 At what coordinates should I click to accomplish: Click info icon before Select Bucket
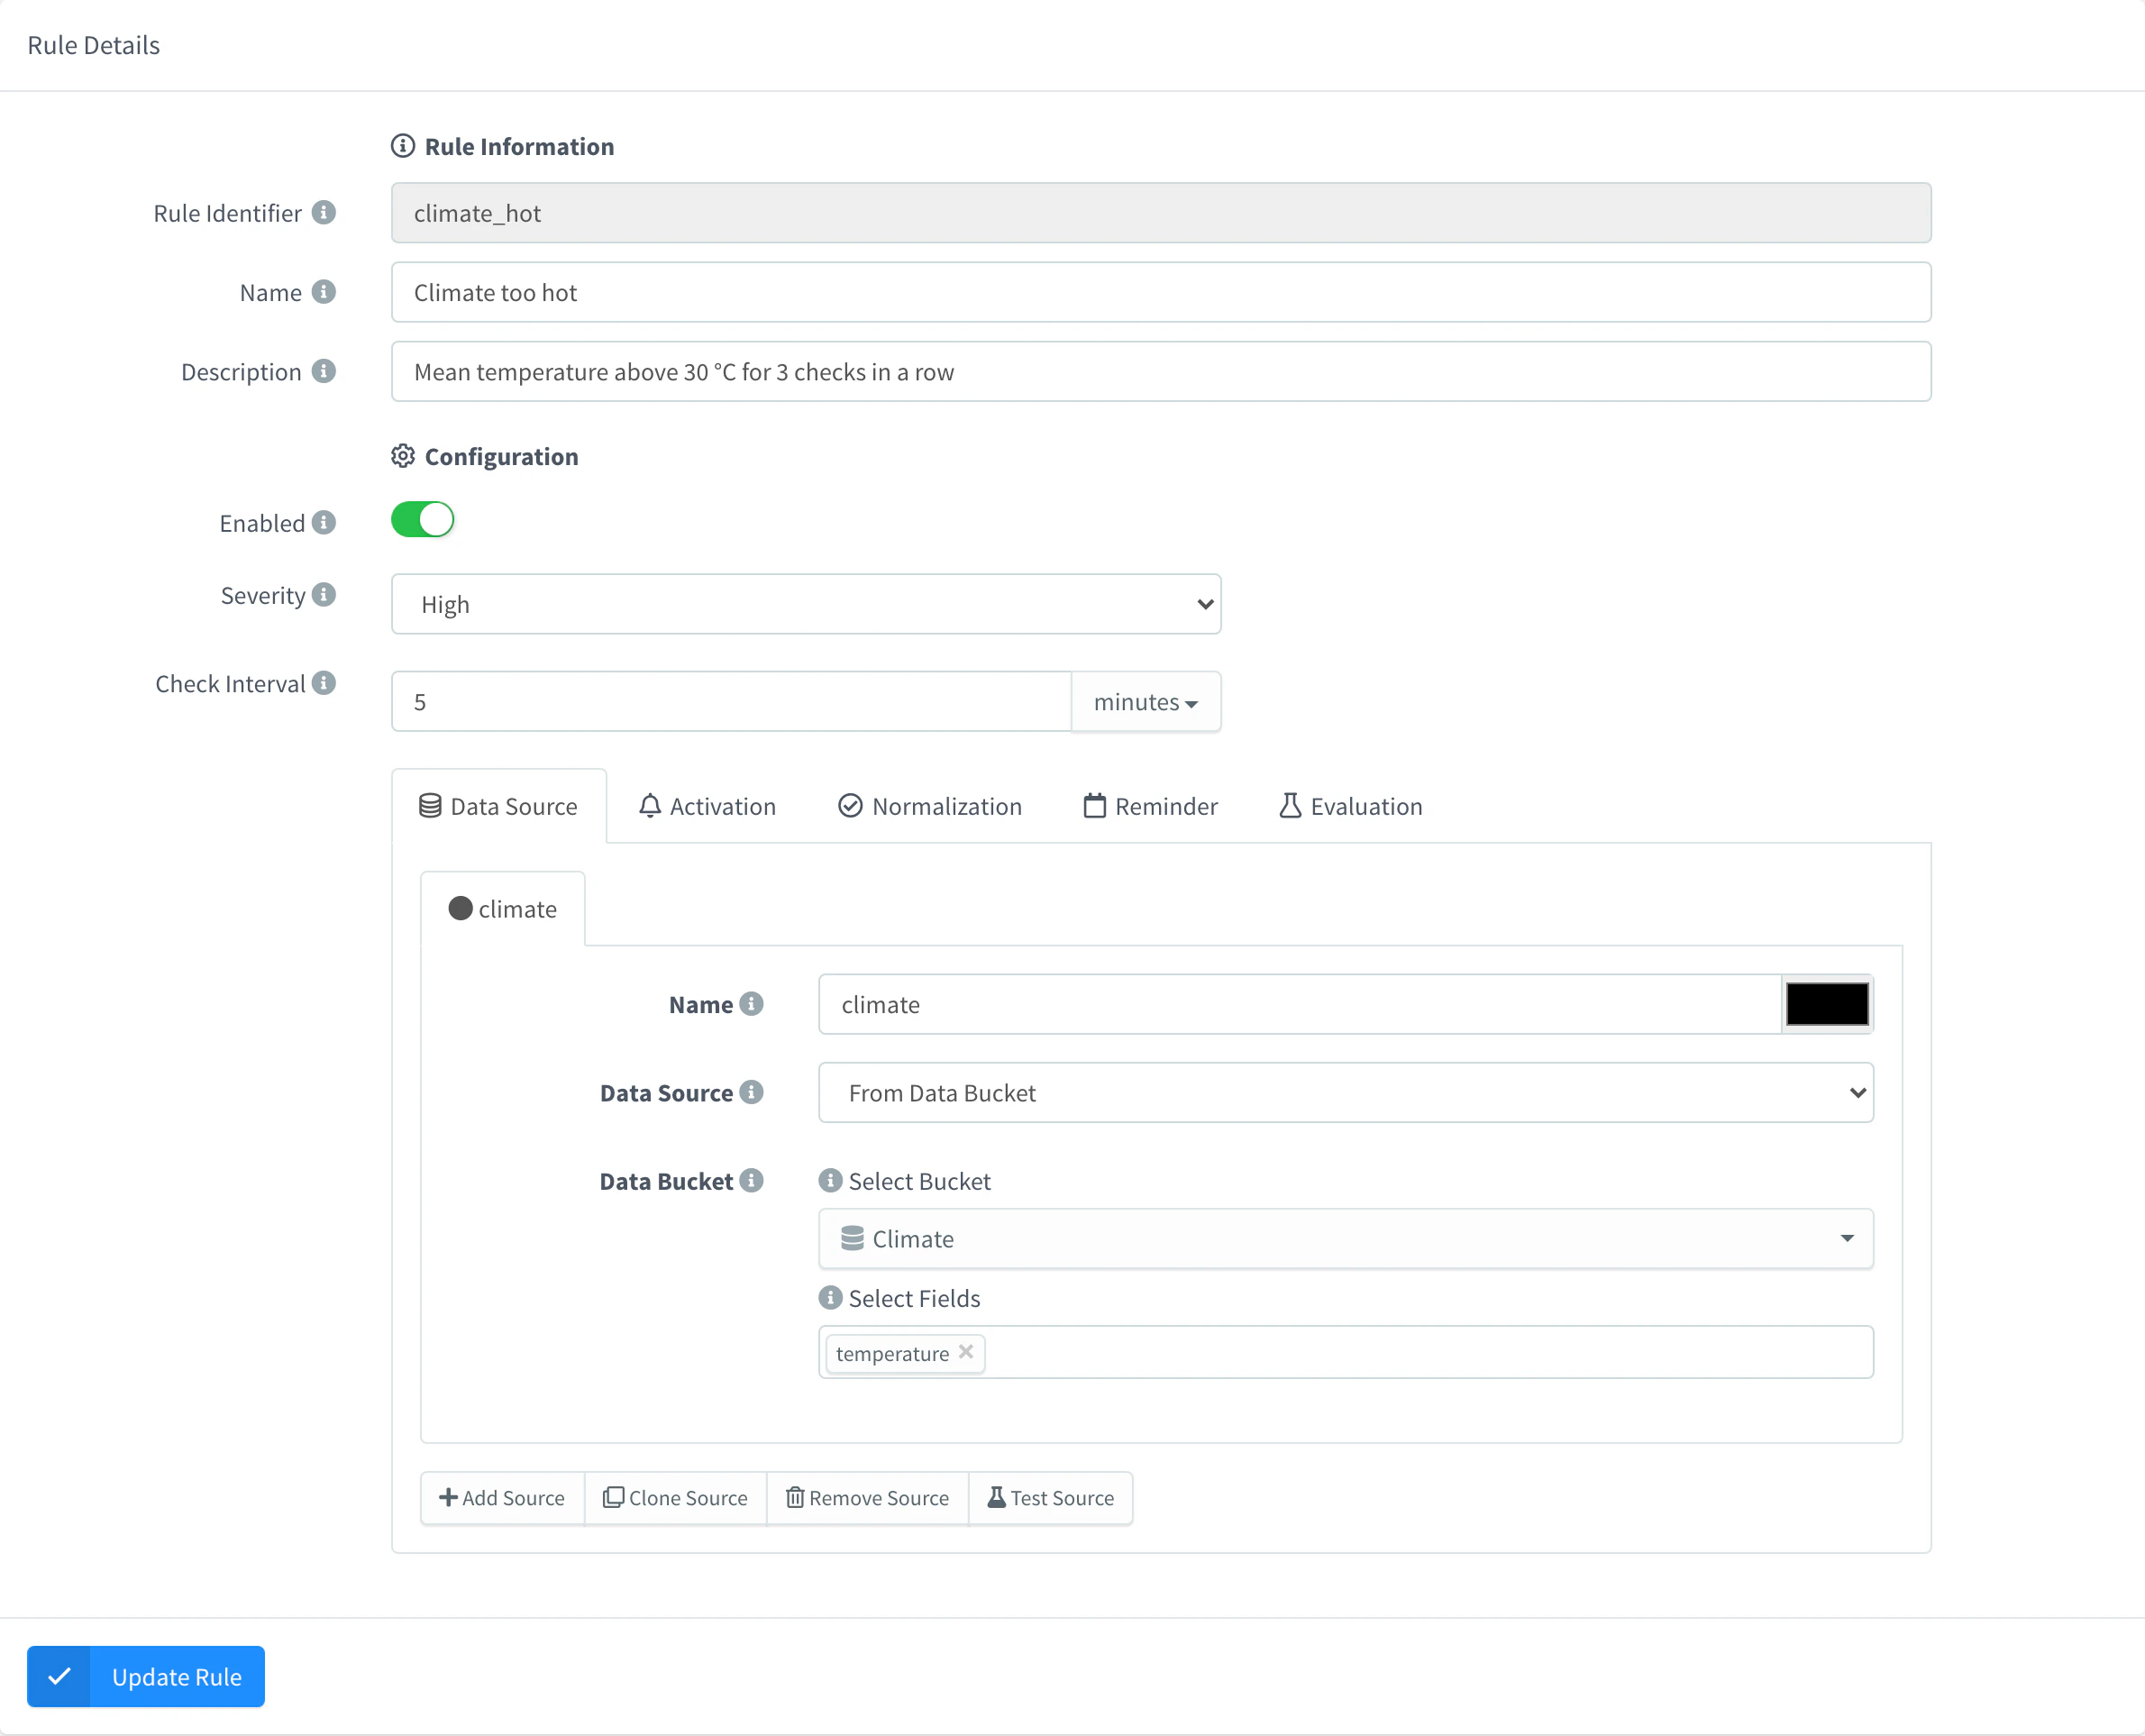tap(830, 1180)
